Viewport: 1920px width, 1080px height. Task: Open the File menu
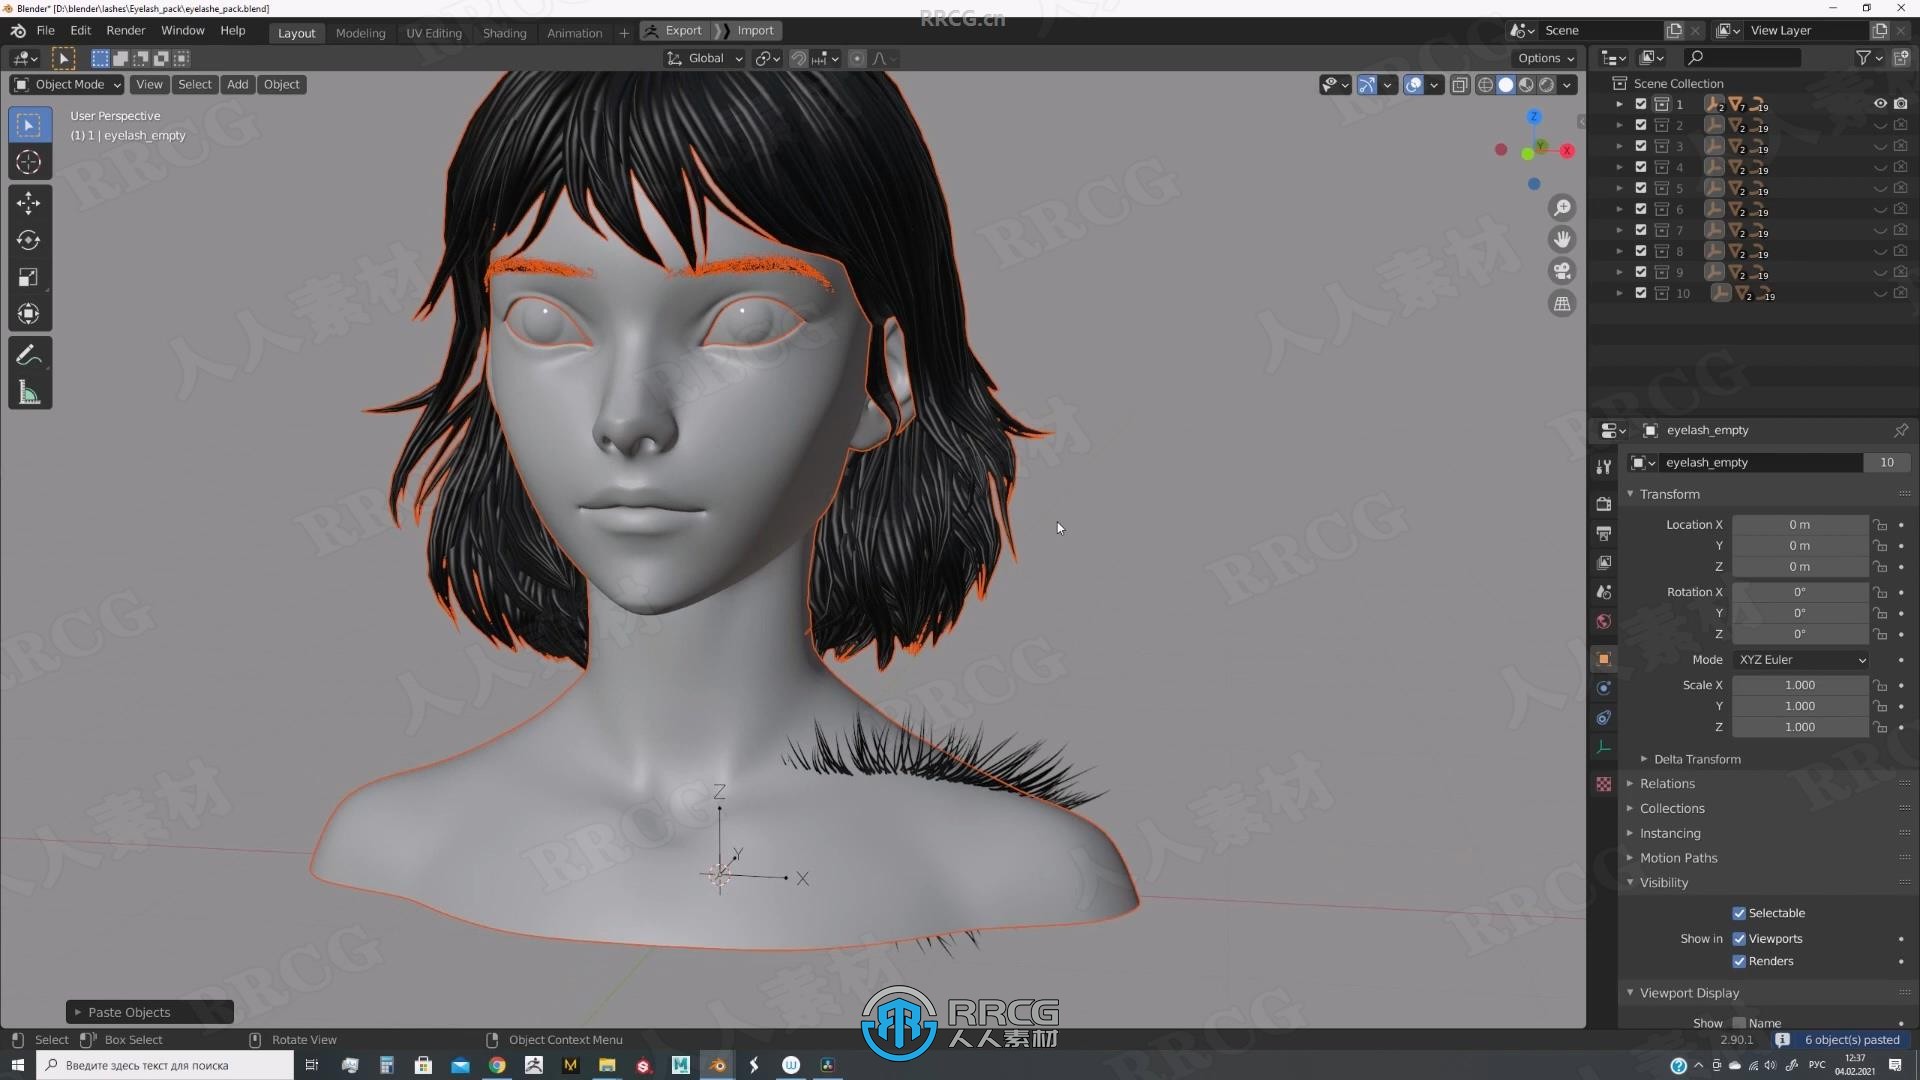(x=46, y=31)
